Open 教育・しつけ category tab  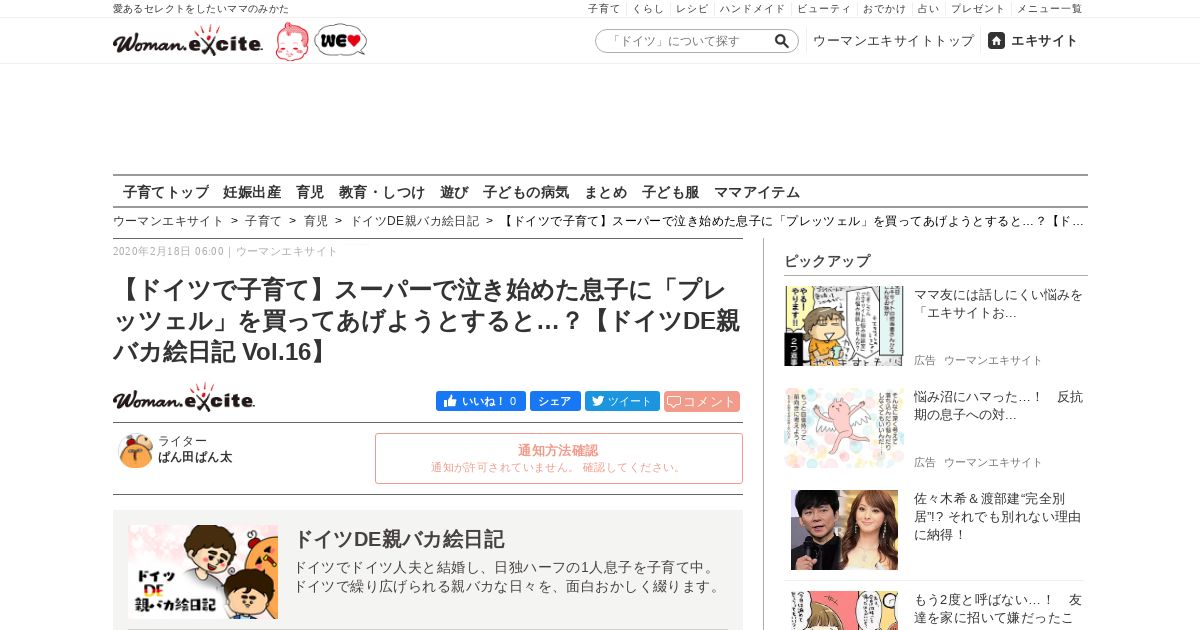coord(382,192)
